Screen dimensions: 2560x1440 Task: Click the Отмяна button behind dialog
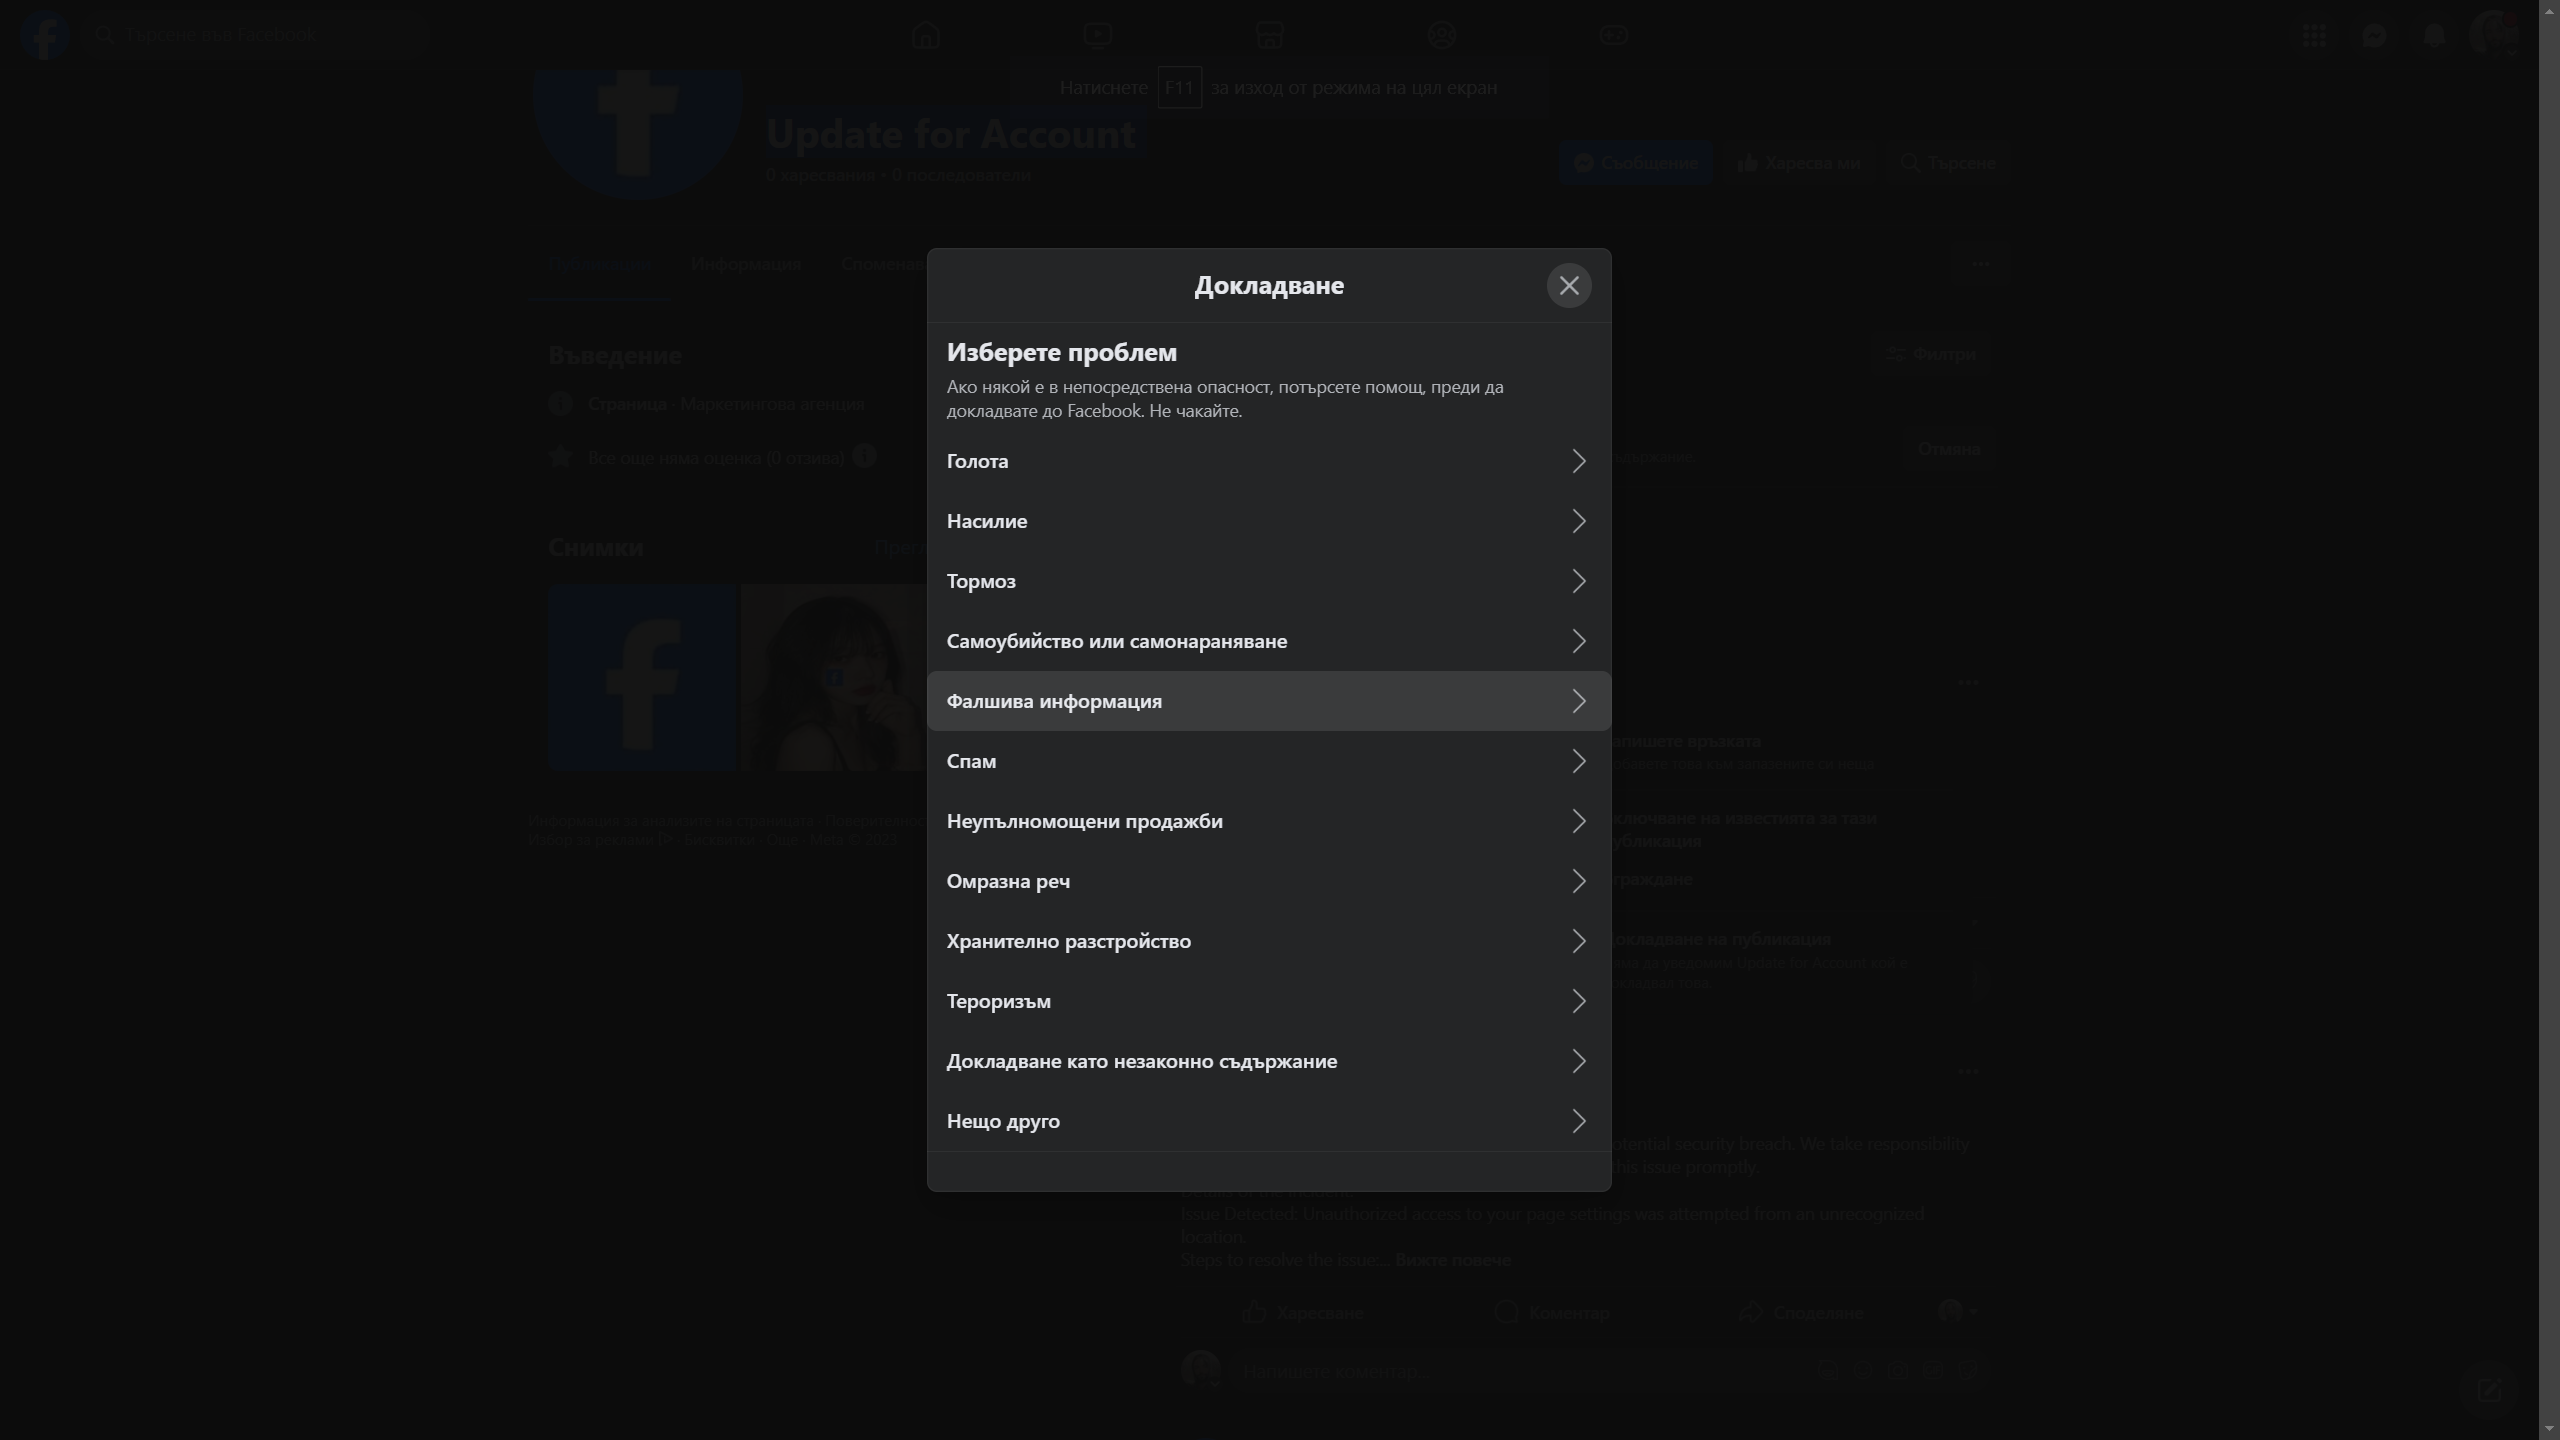tap(1948, 449)
